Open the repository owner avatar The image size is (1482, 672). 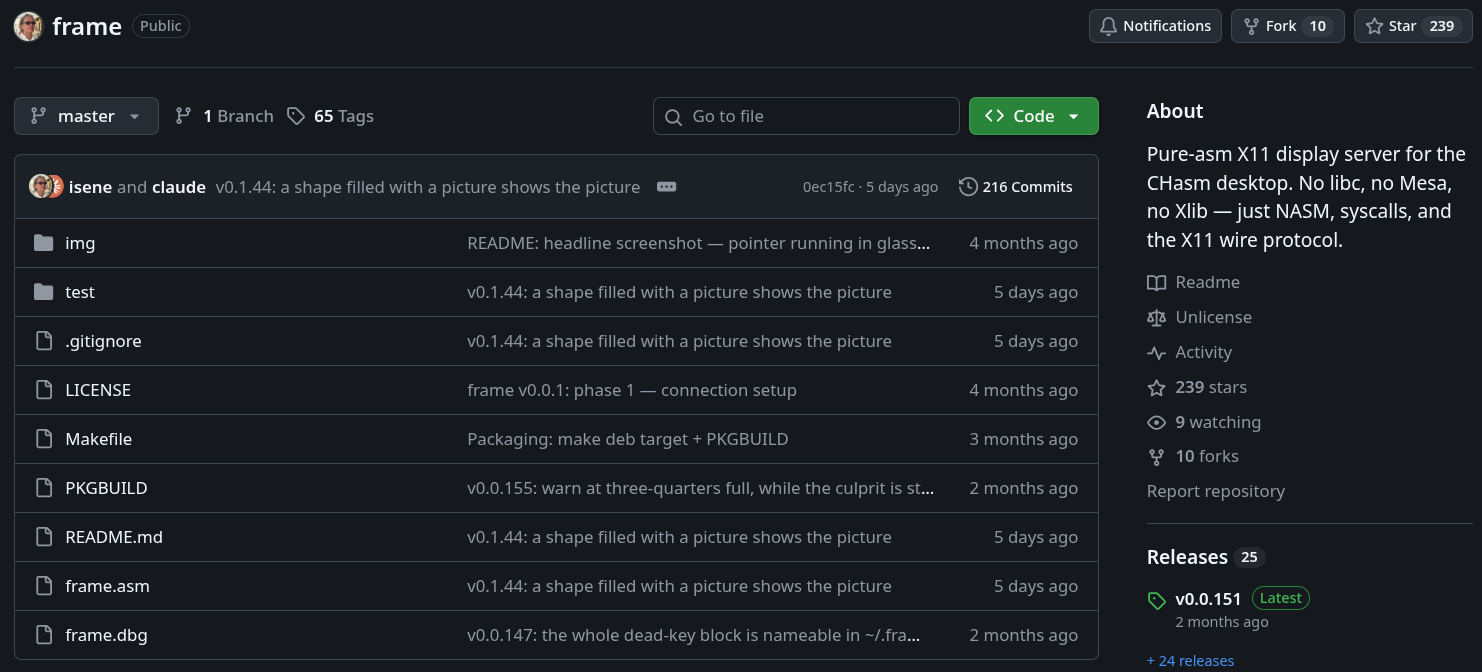(28, 26)
